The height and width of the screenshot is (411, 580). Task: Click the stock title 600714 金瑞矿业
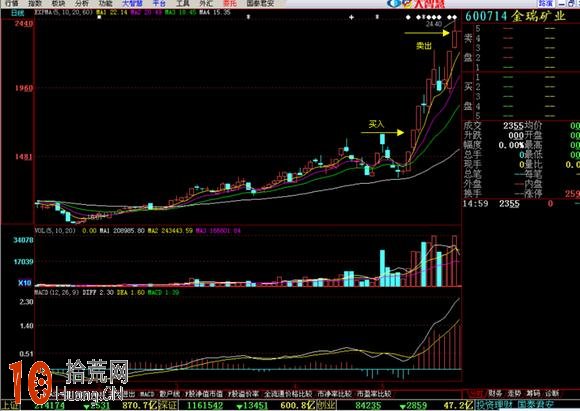pyautogui.click(x=515, y=16)
